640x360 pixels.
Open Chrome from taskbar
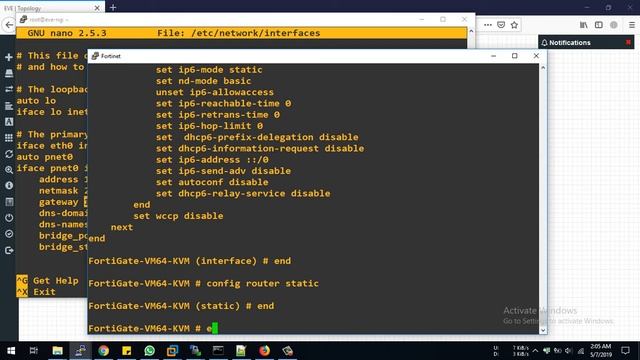click(x=103, y=351)
